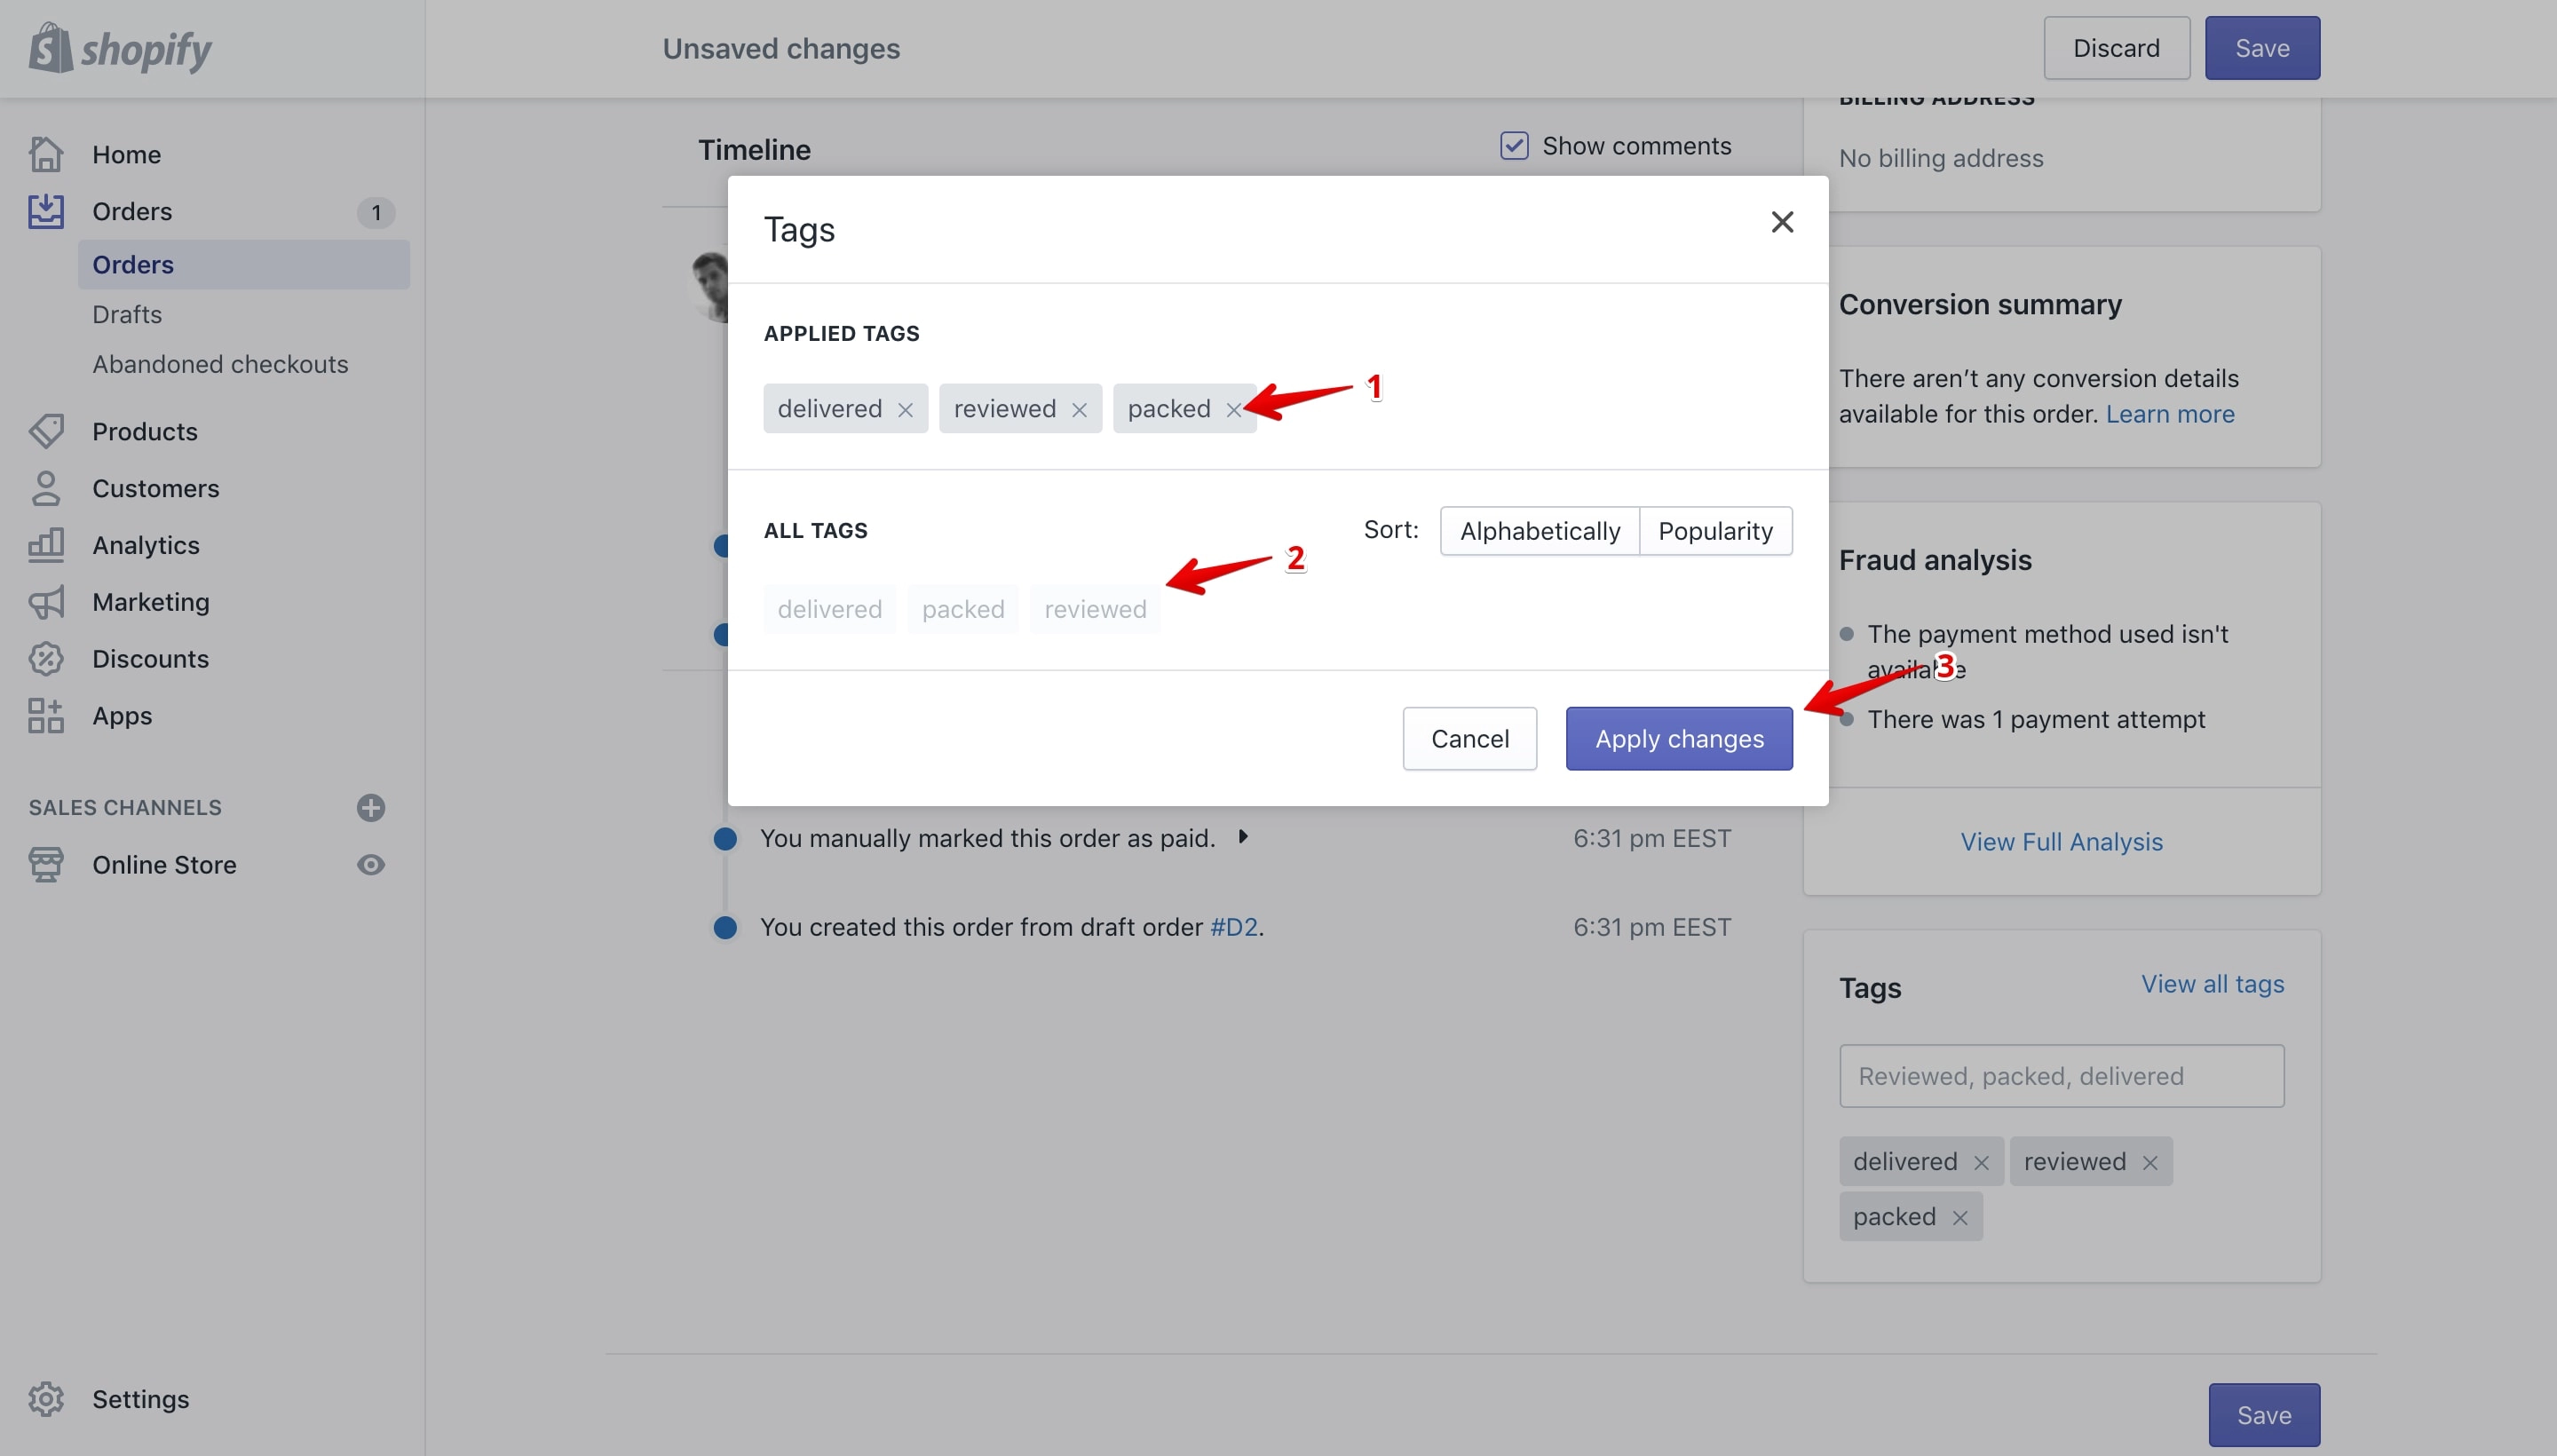
Task: Add a sales channel with plus icon
Action: coord(371,808)
